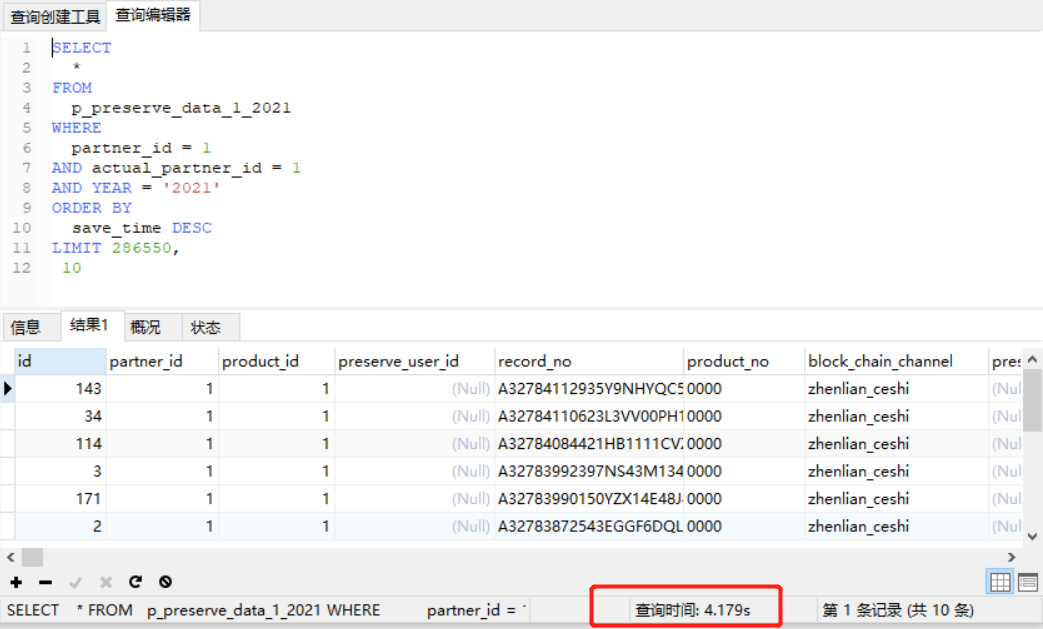
Task: Open the 查询创建工具 tab
Action: point(55,17)
